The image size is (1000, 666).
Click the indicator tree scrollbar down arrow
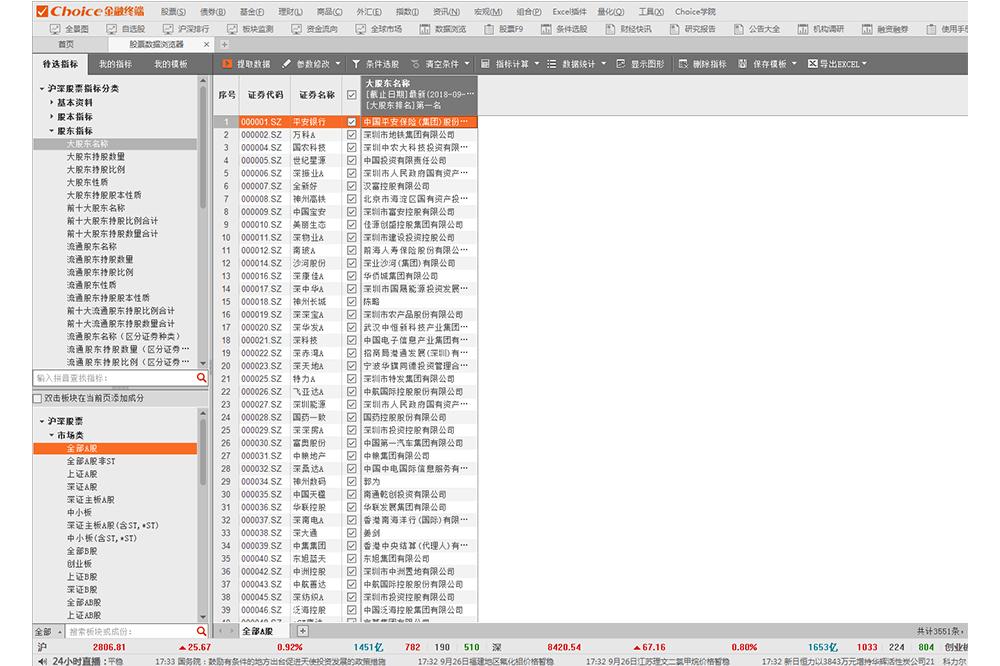click(x=203, y=363)
